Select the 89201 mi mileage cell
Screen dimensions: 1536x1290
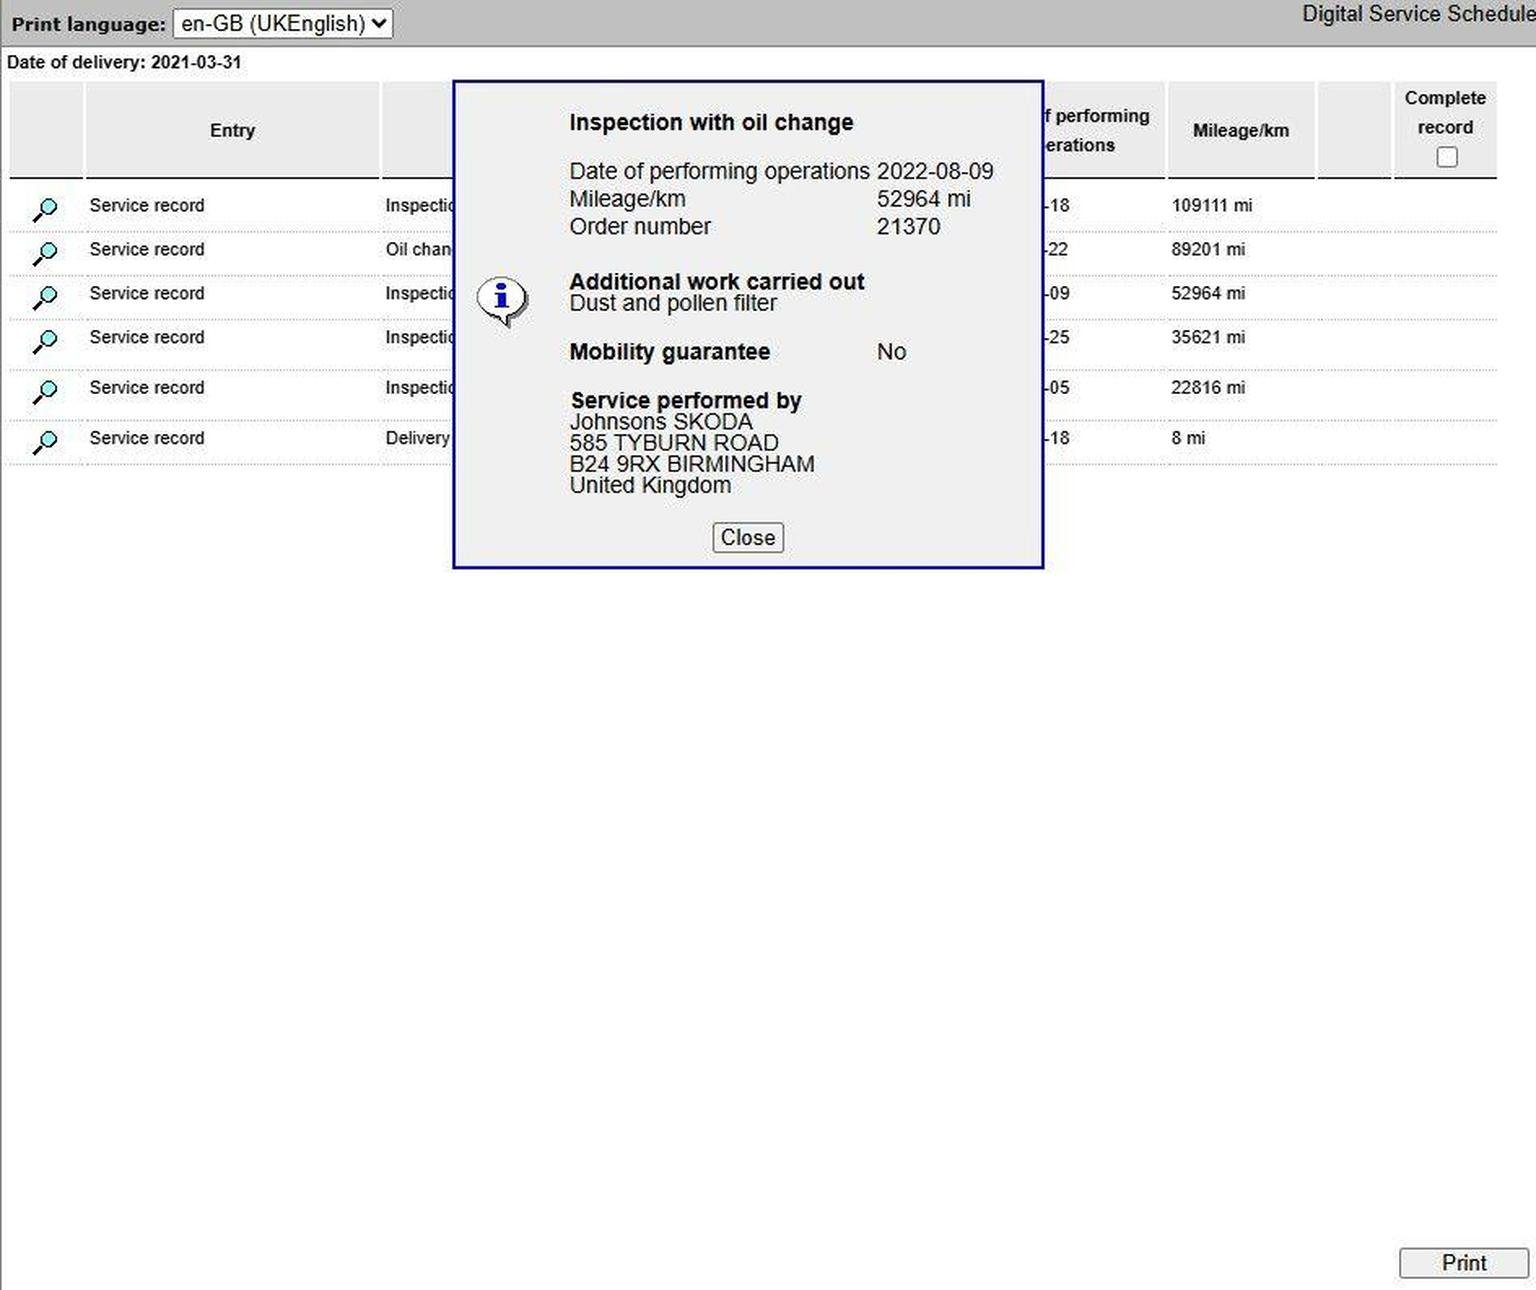pyautogui.click(x=1208, y=249)
